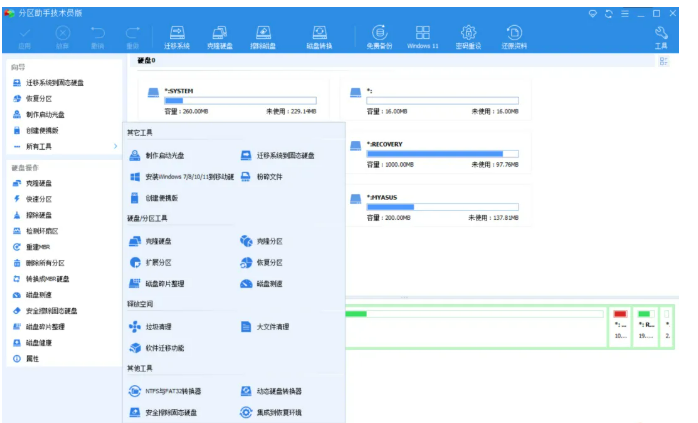698x423 pixels.
Task: Launch the NTFS与FAT32转换器 tool
Action: tap(172, 390)
